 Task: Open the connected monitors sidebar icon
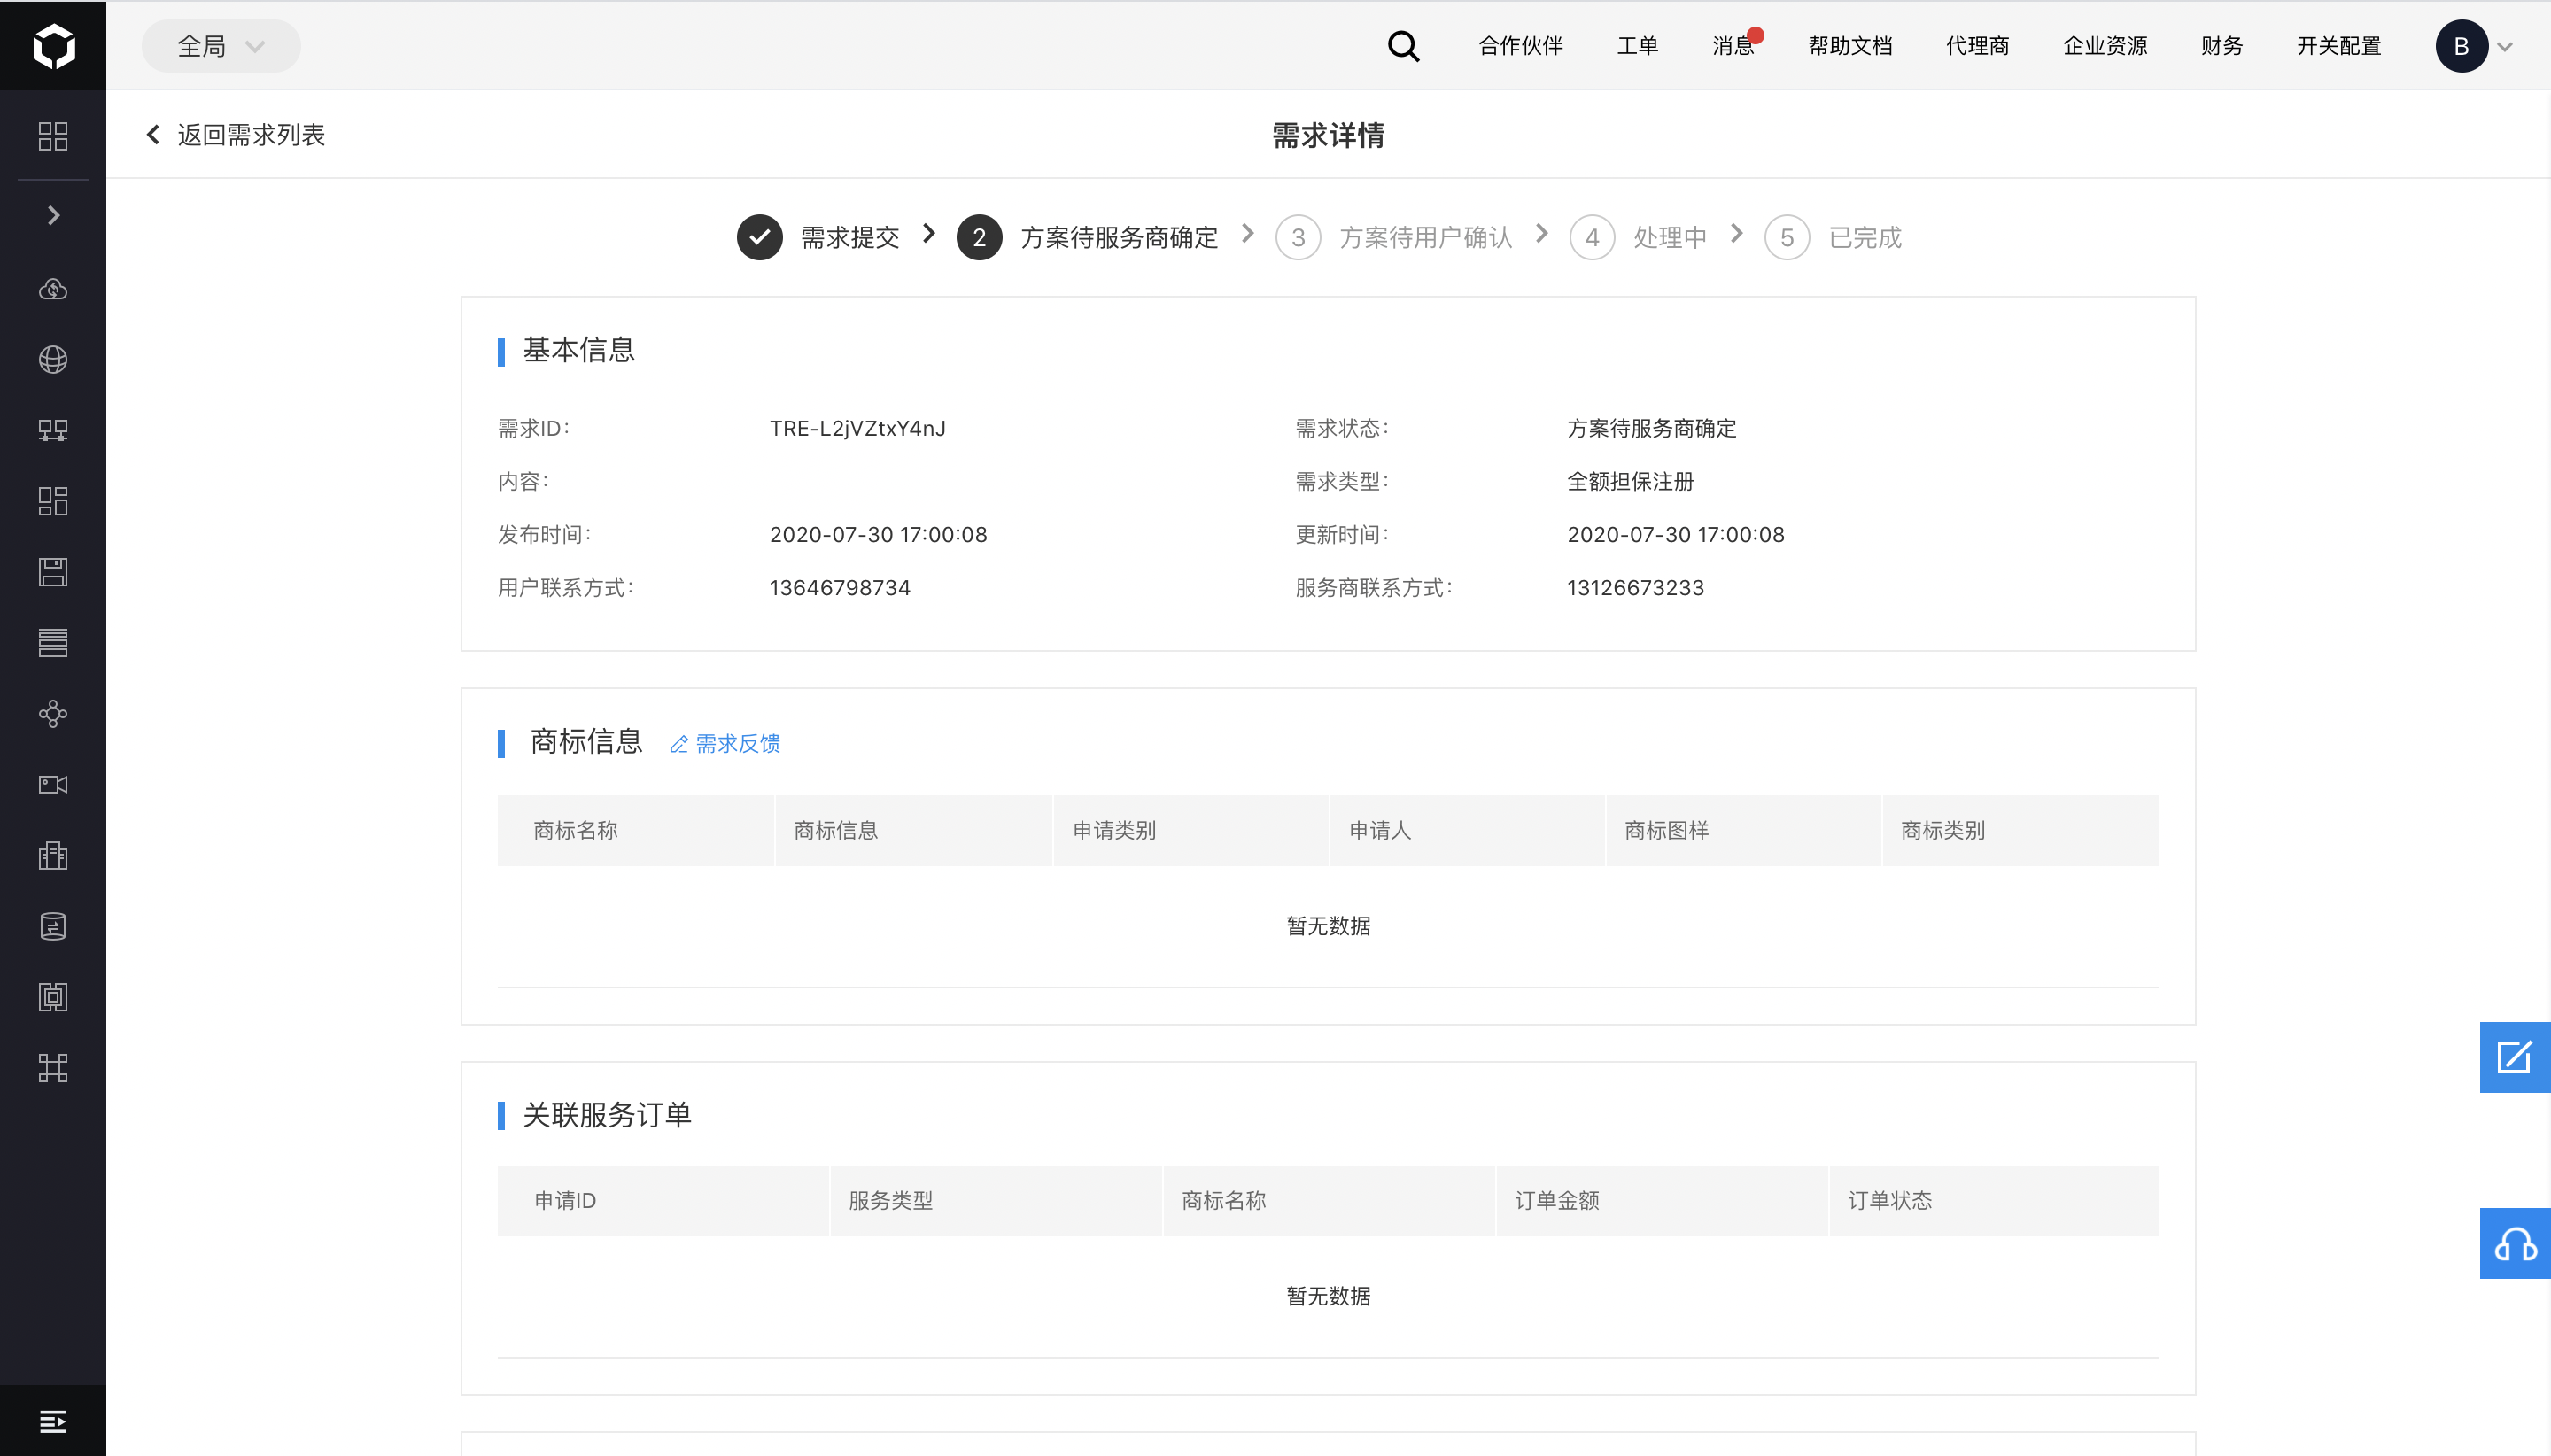[x=53, y=430]
